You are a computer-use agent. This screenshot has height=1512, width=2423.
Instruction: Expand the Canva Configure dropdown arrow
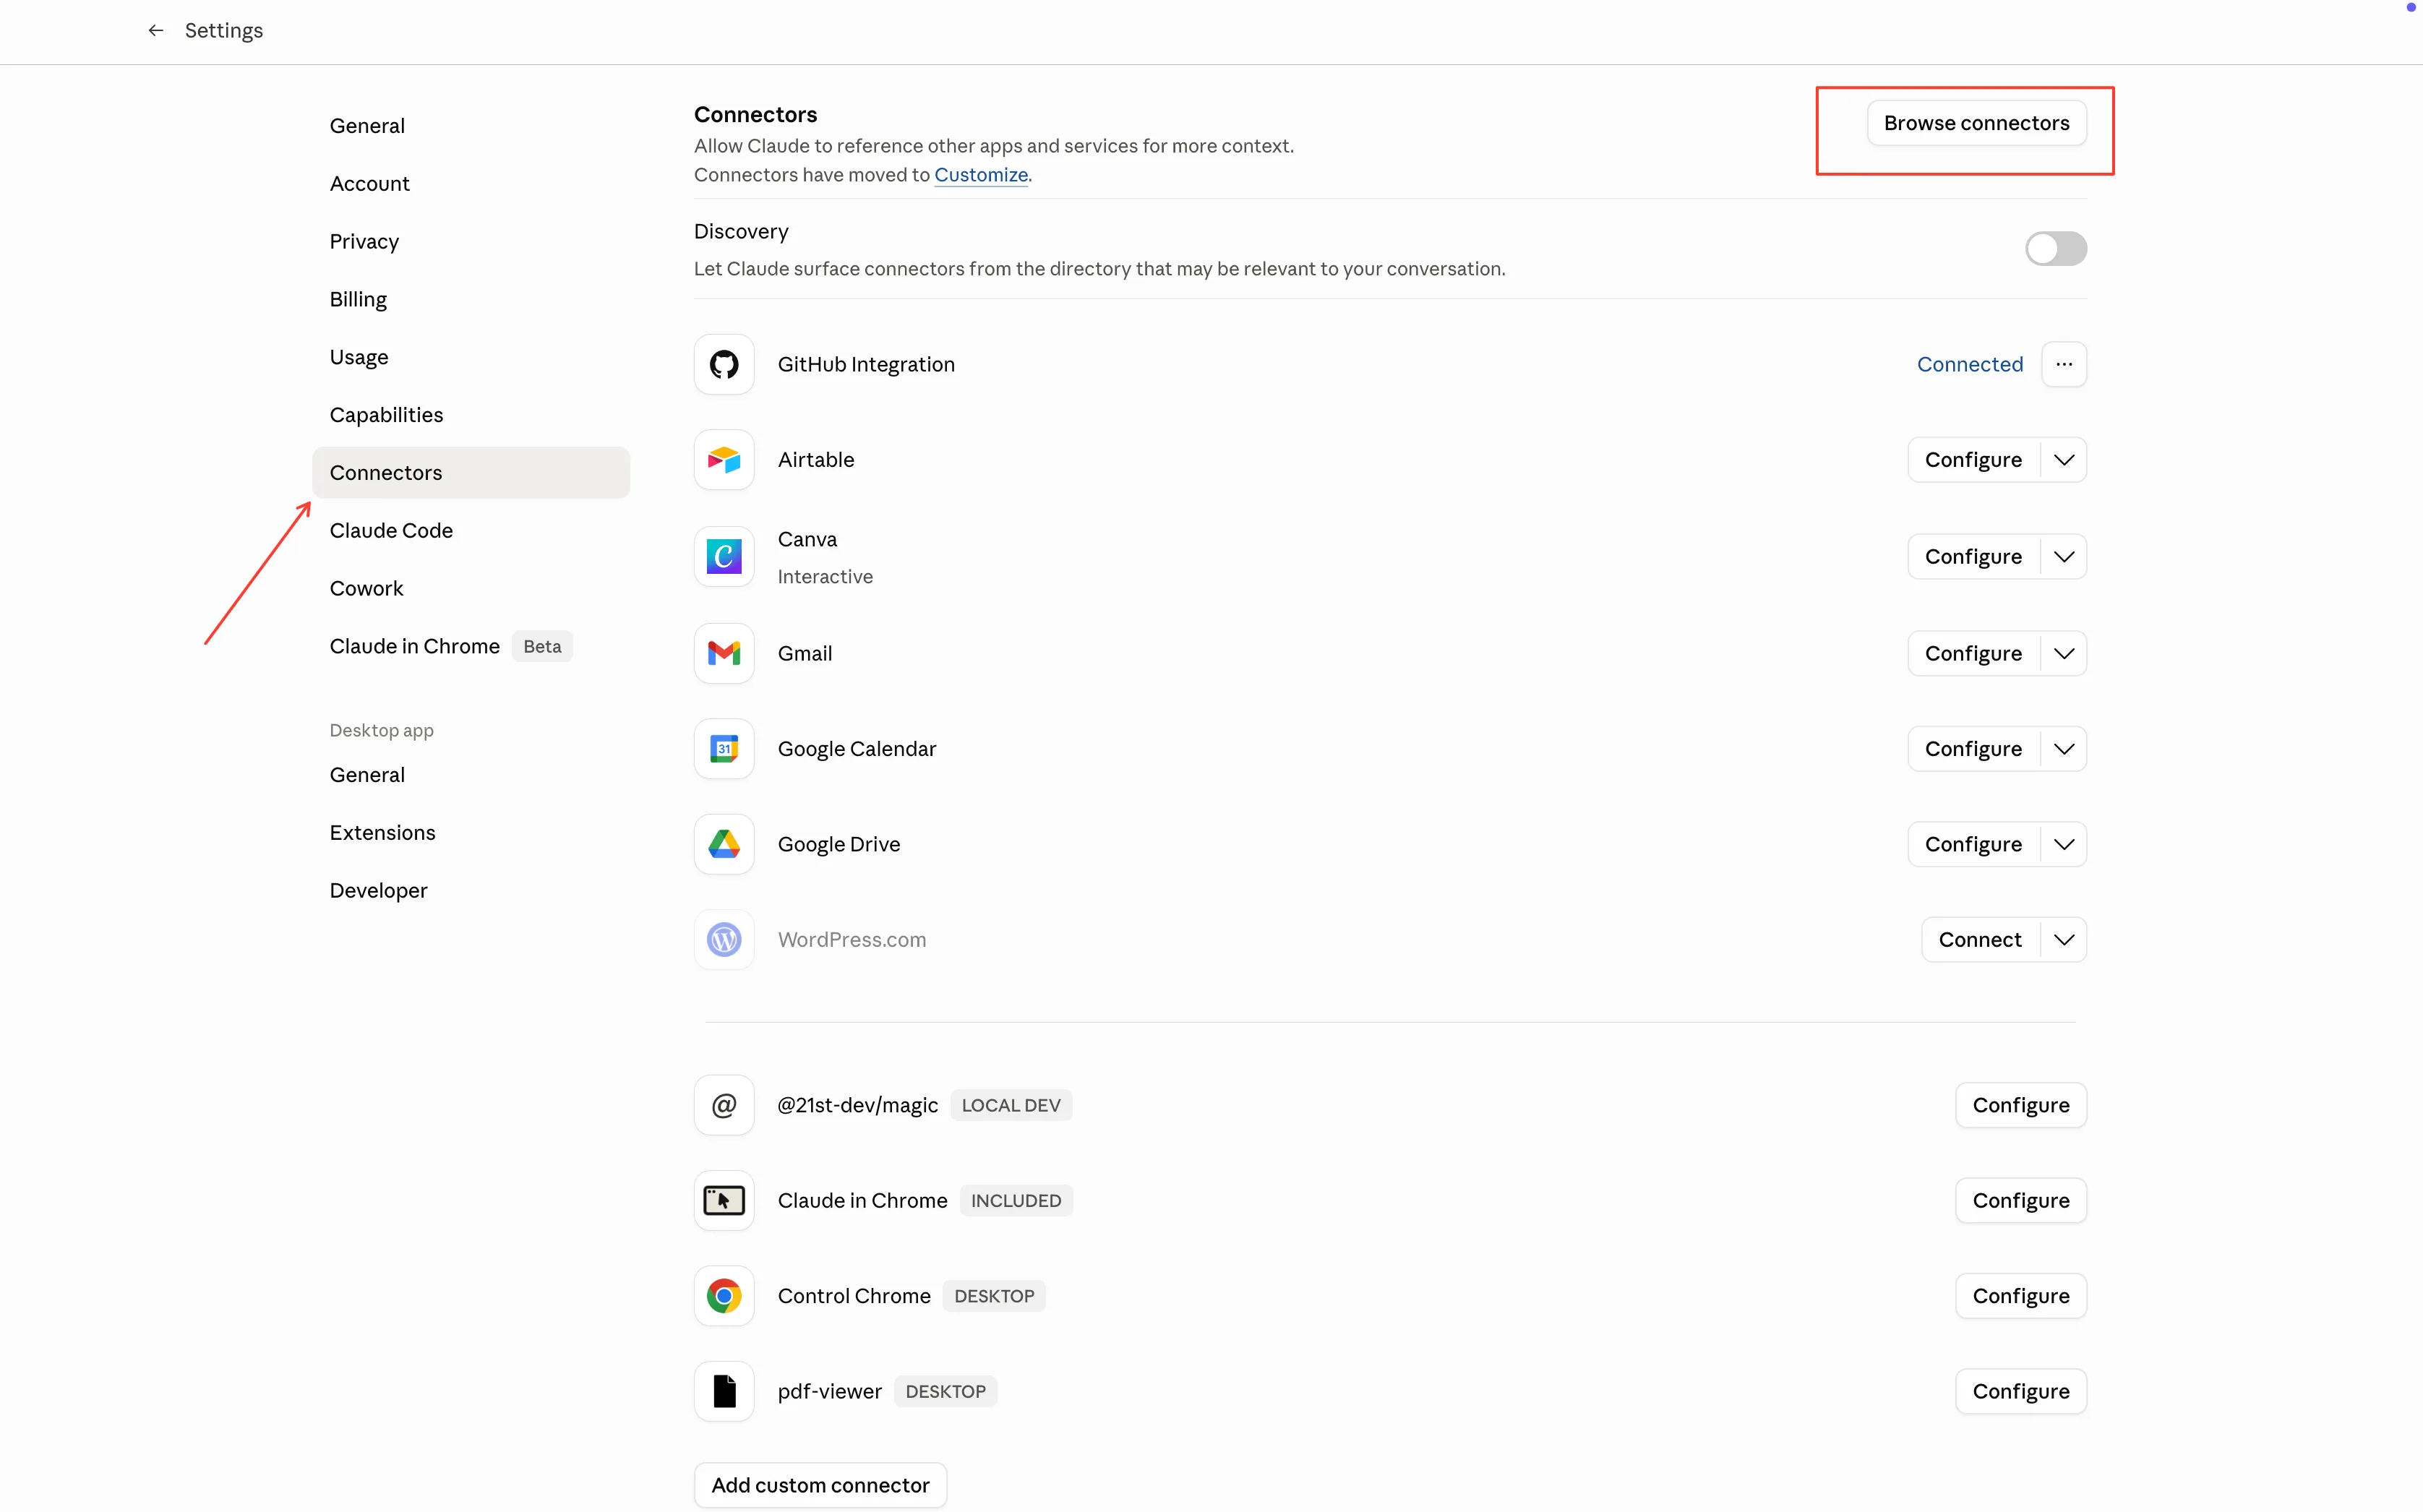pos(2064,556)
